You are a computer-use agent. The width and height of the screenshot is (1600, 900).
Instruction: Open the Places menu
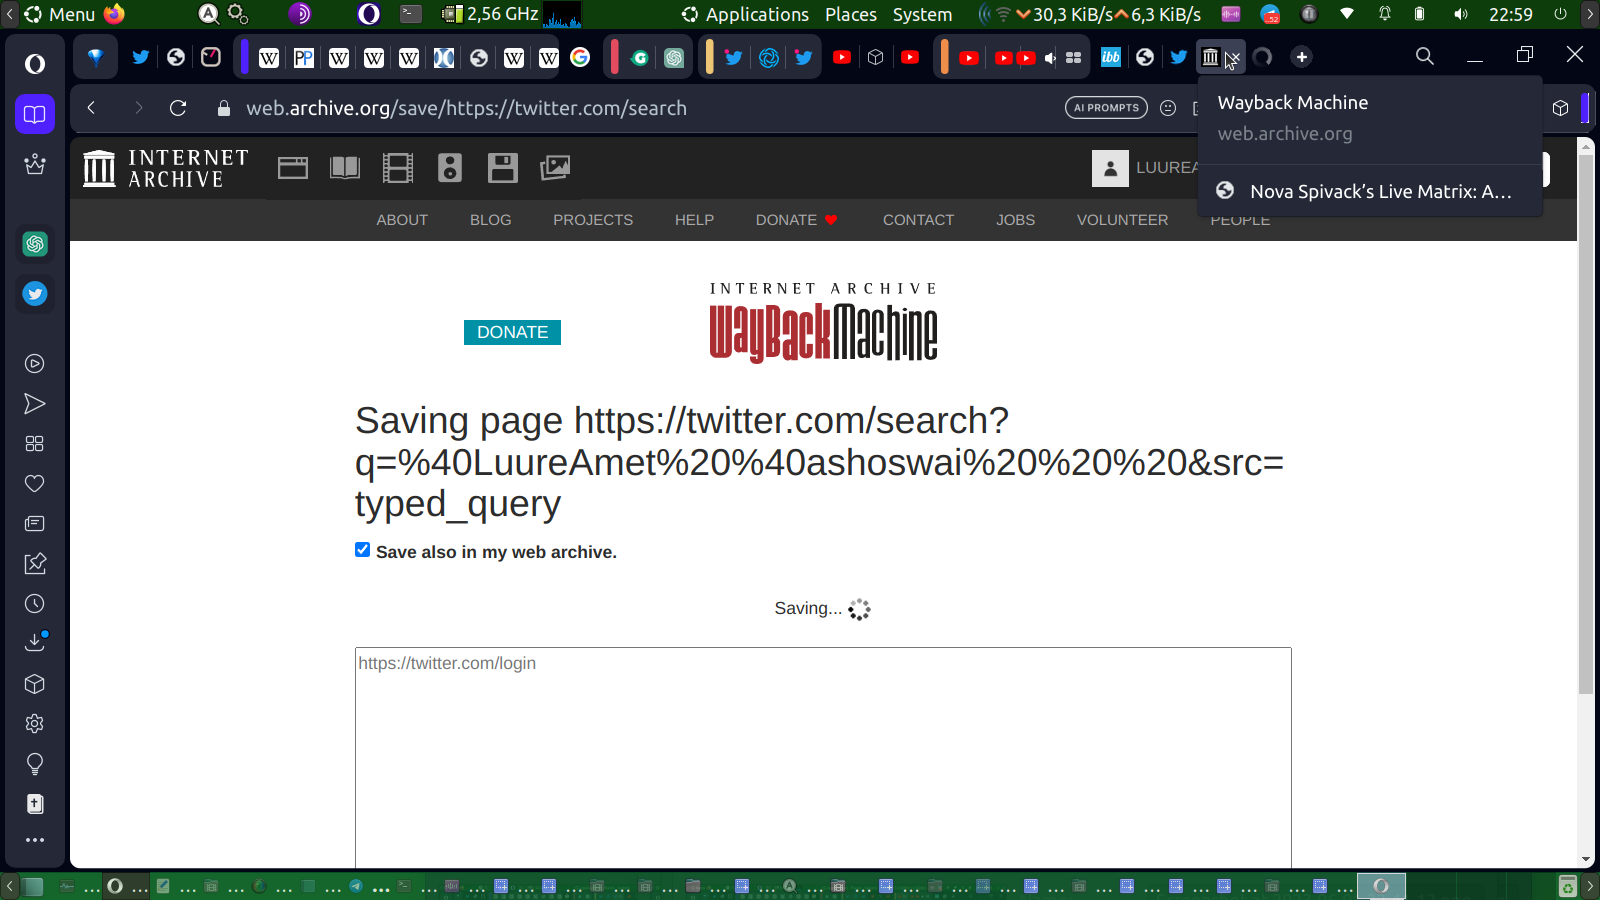point(851,14)
